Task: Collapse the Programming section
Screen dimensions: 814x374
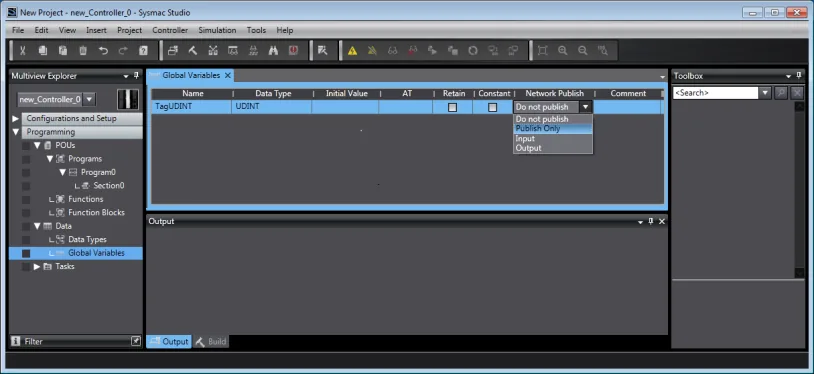Action: point(15,132)
